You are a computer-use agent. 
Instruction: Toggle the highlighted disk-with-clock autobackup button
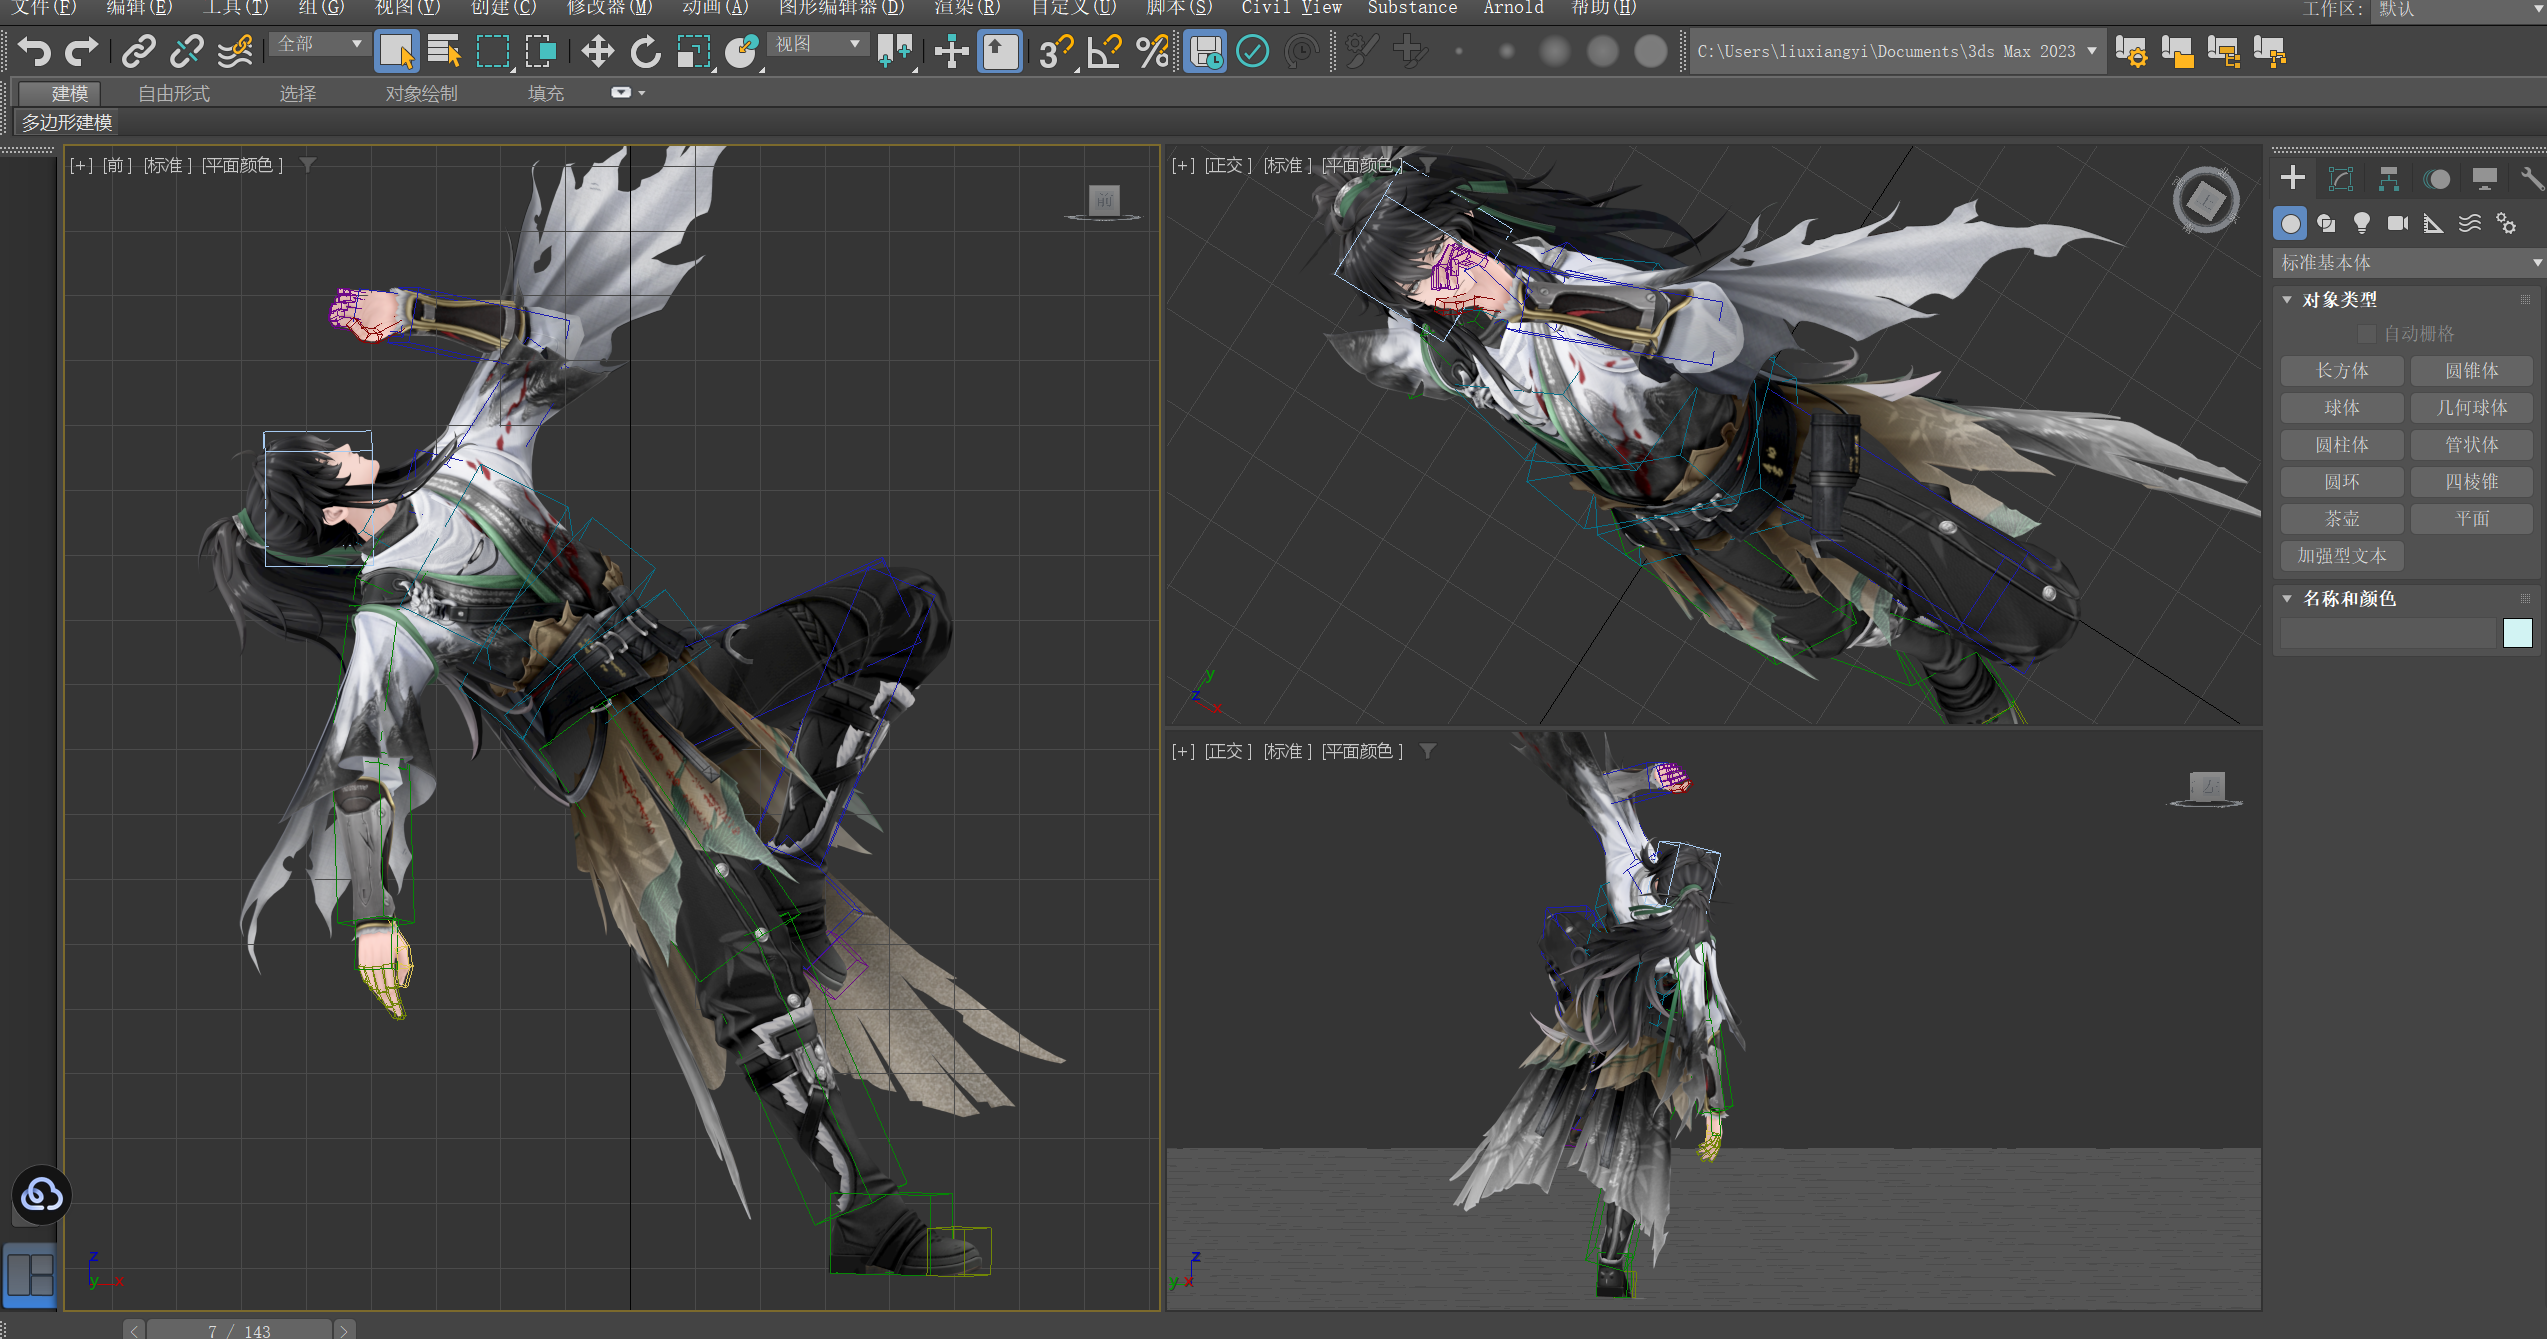point(1205,51)
